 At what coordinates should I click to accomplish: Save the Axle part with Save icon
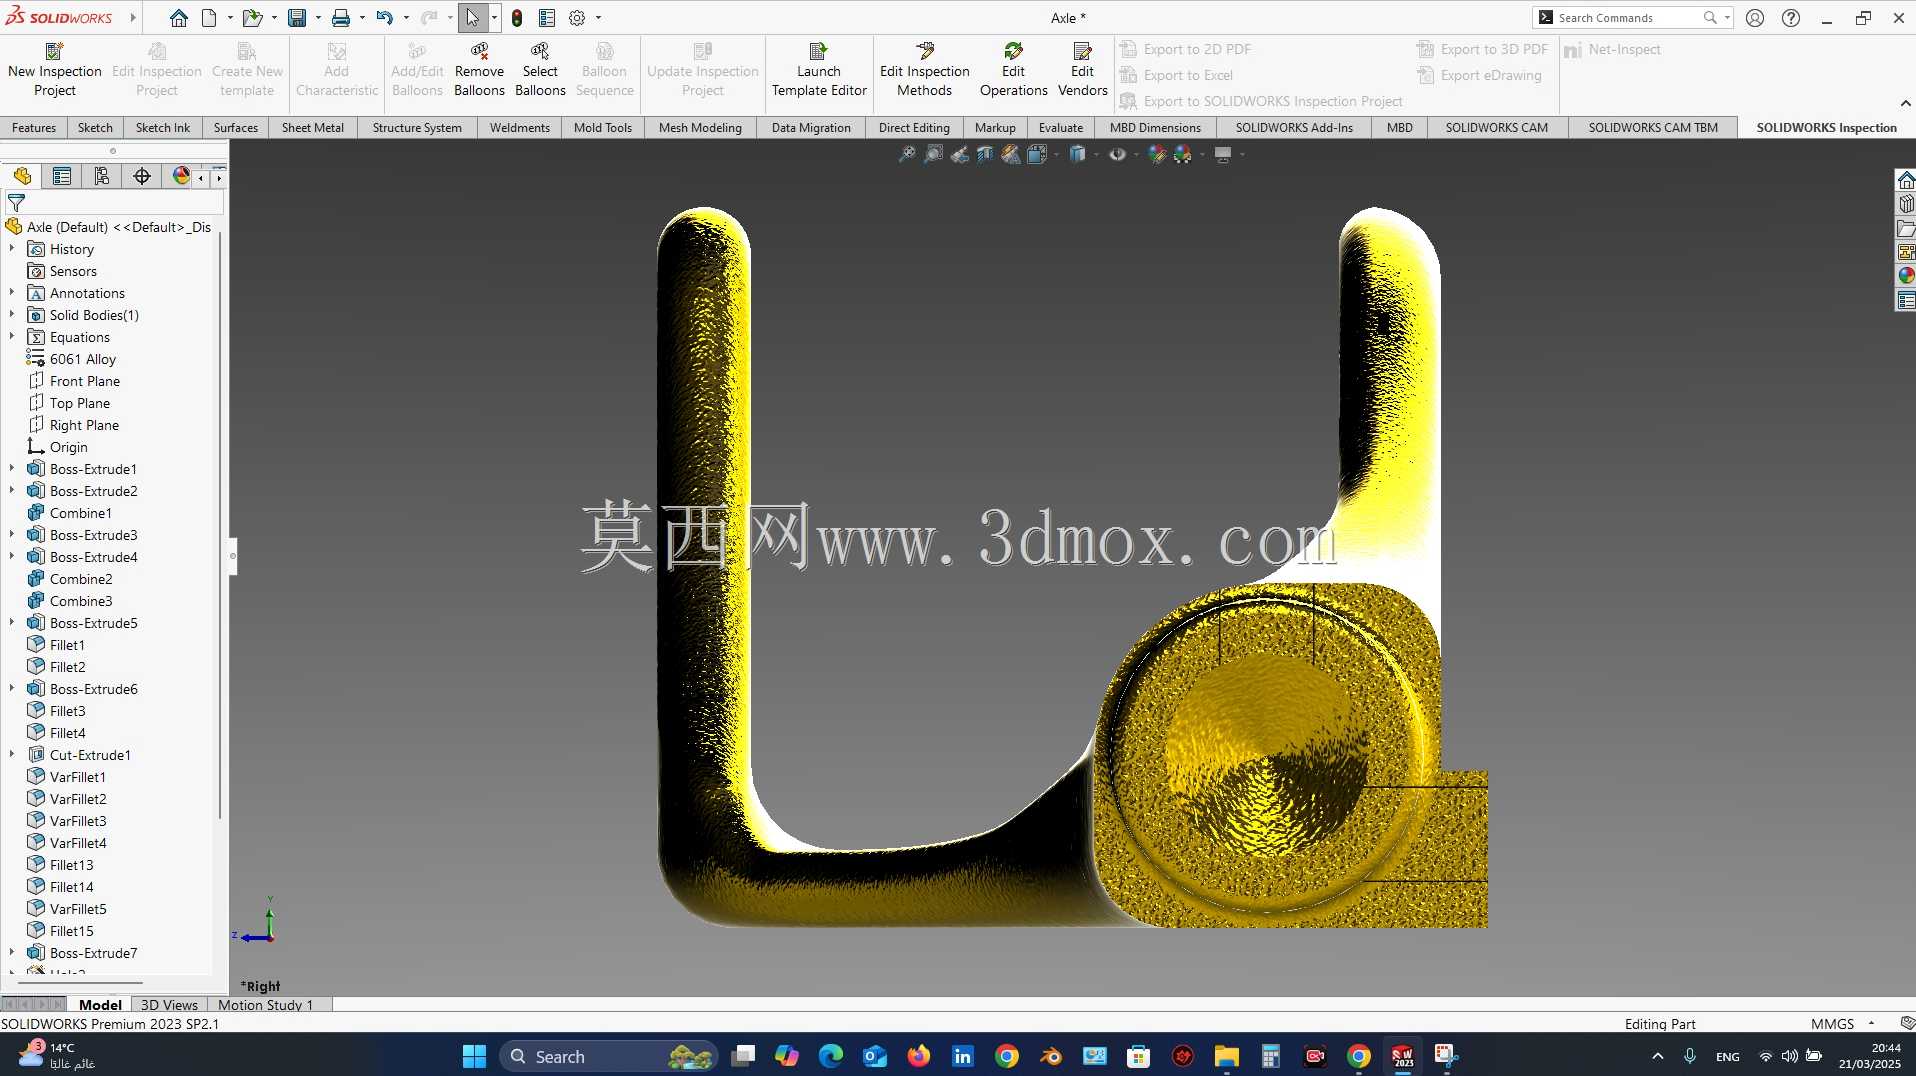point(297,18)
